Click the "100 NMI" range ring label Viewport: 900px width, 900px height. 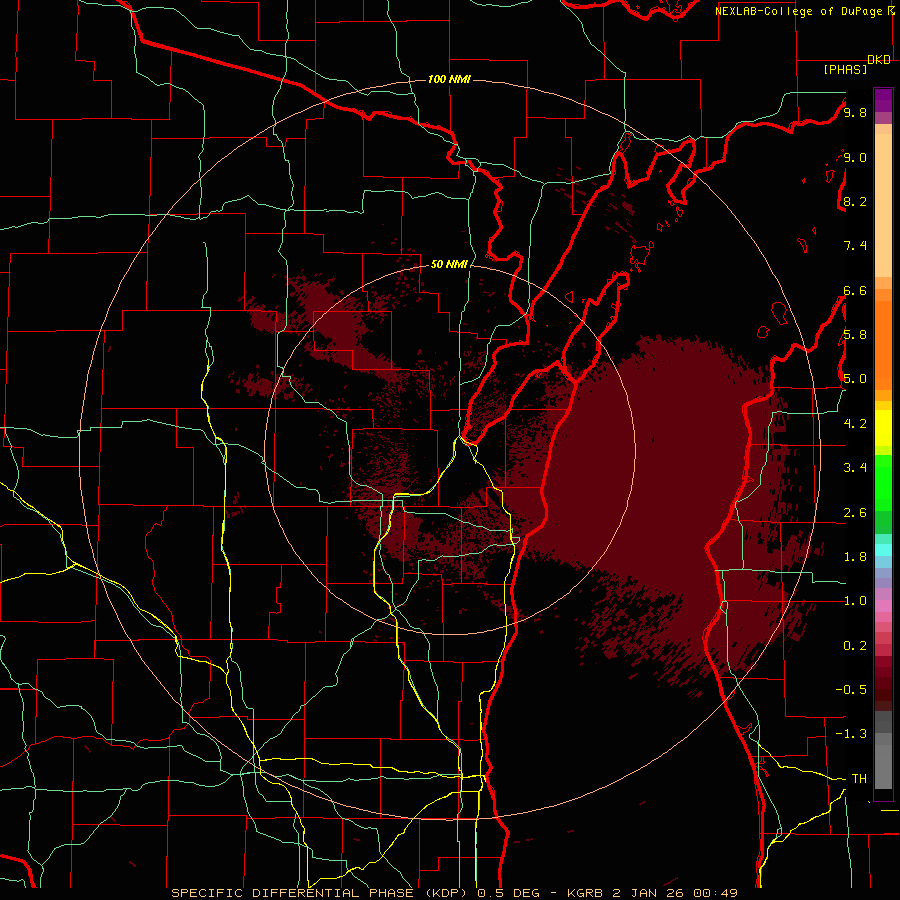click(449, 79)
